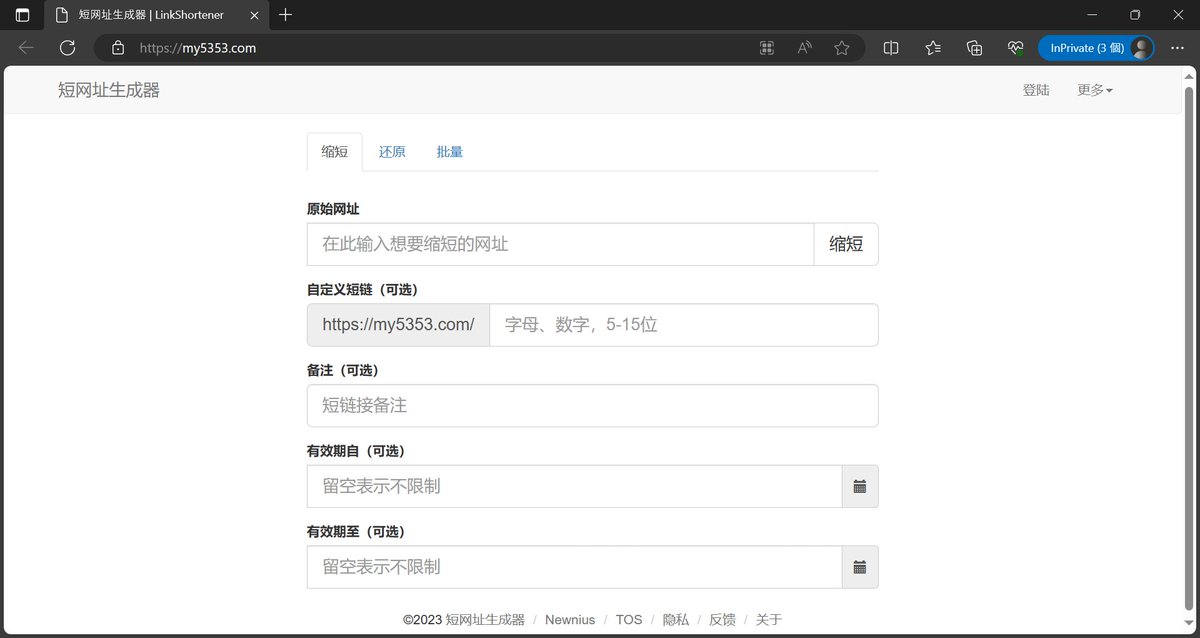Focus the custom short link input field

coord(684,325)
